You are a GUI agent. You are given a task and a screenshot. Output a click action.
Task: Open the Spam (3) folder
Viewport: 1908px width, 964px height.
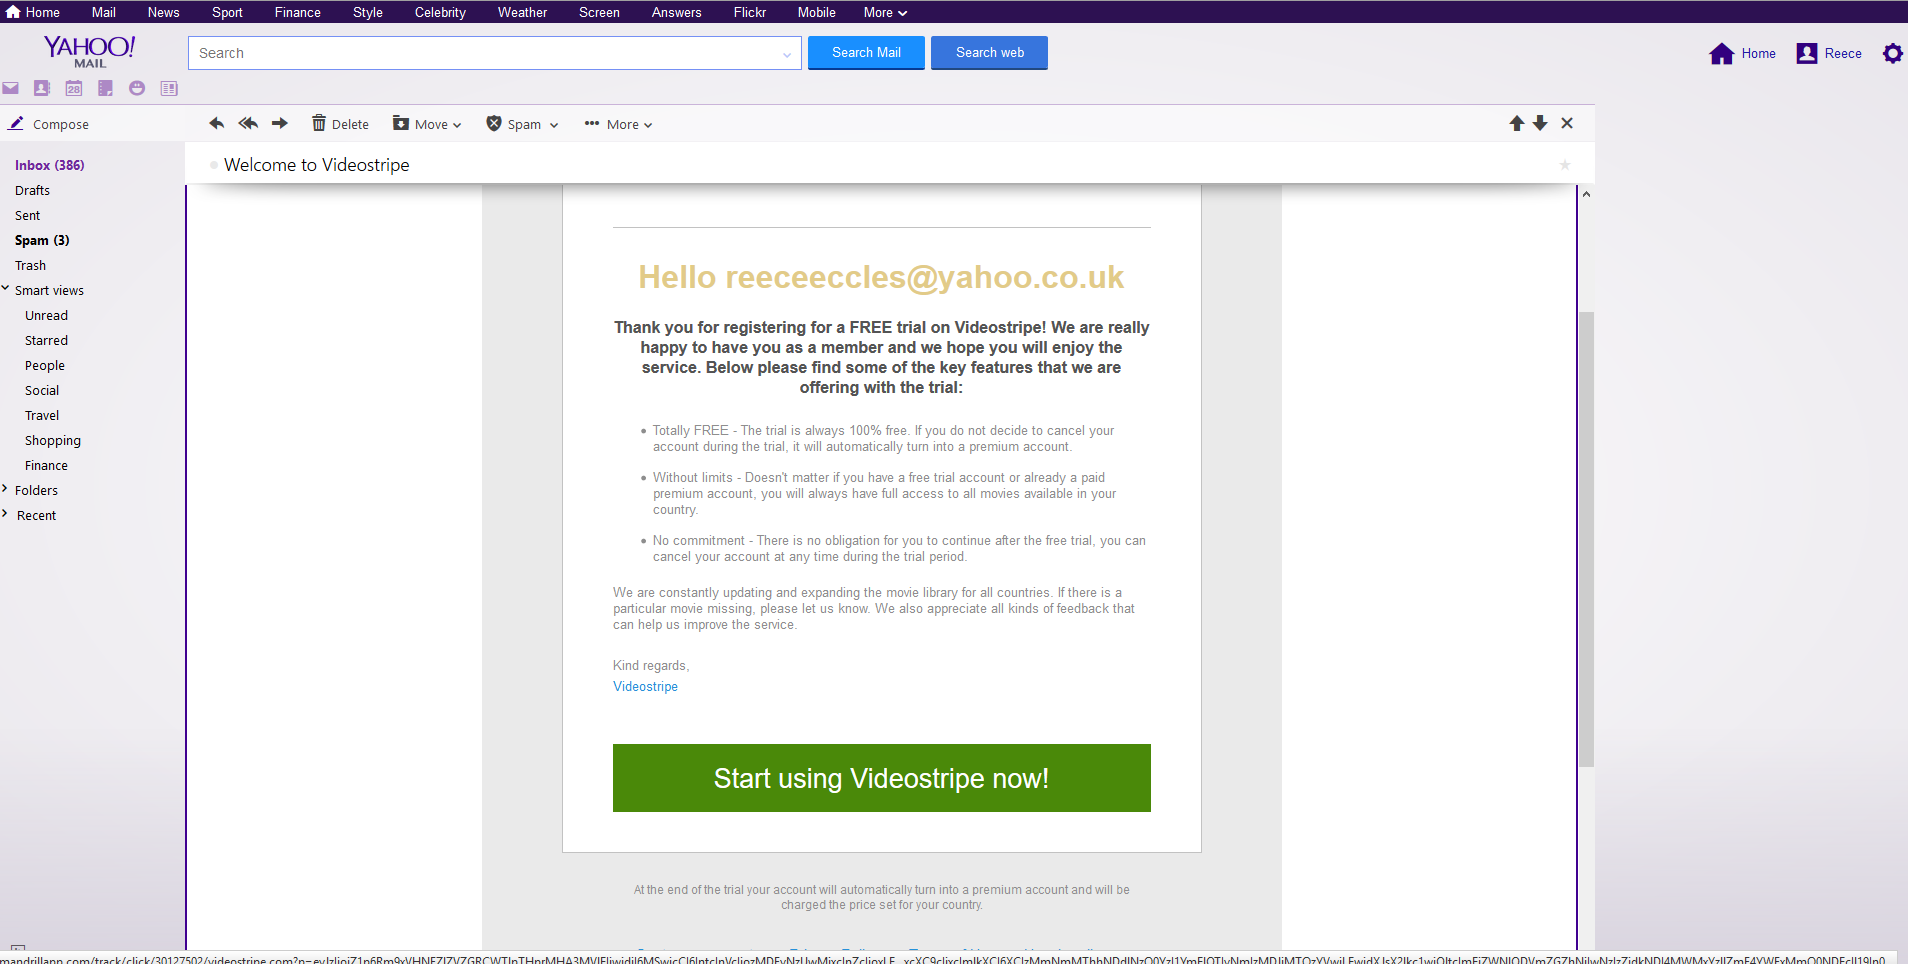pyautogui.click(x=42, y=240)
